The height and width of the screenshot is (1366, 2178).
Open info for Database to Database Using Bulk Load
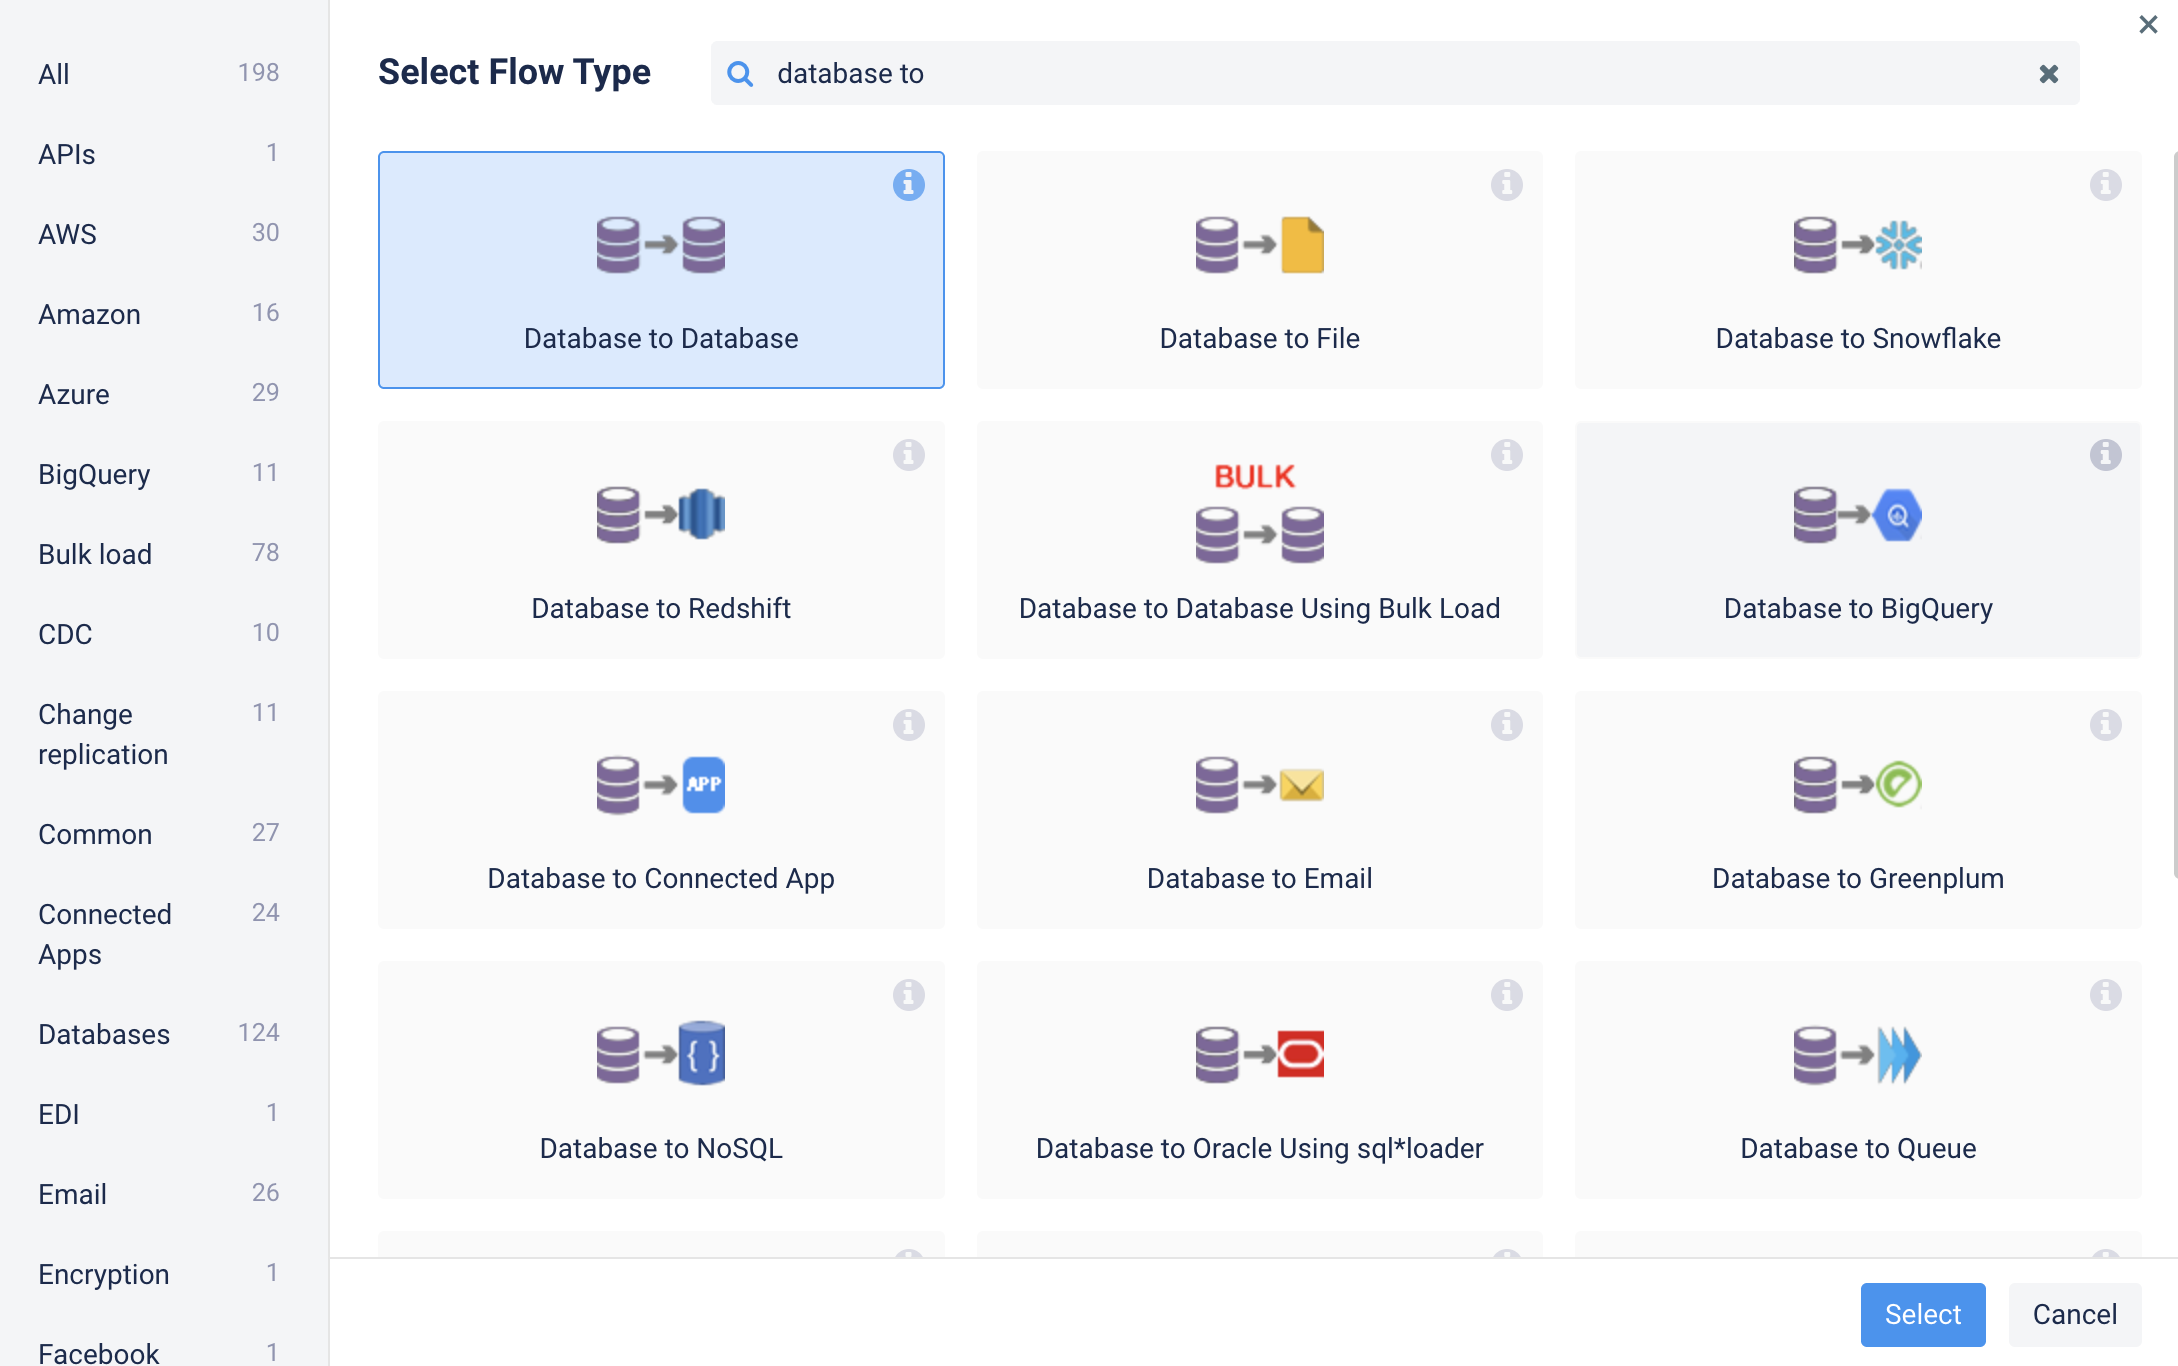[1506, 455]
